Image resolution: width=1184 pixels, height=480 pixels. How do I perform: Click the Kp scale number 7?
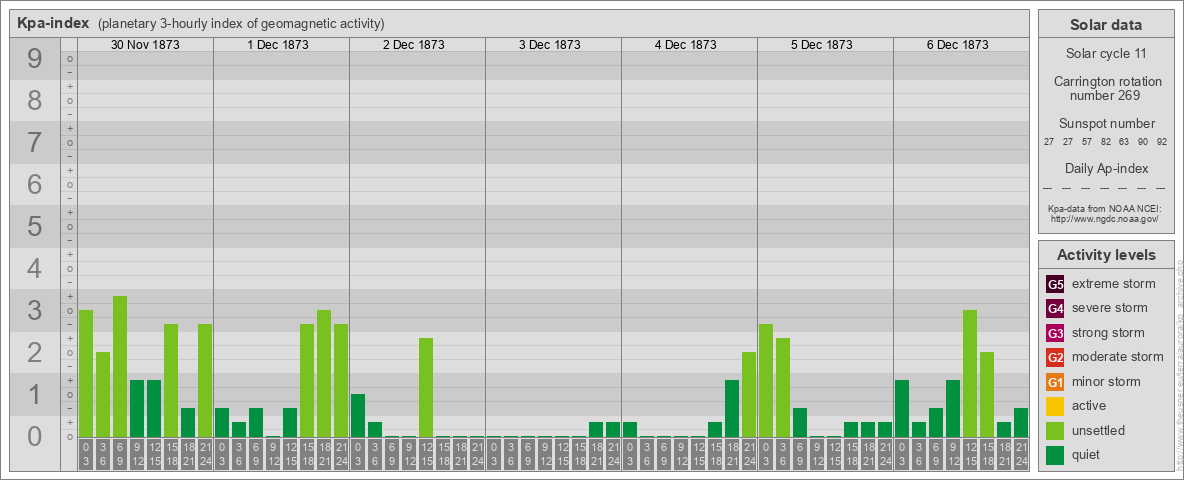click(34, 143)
